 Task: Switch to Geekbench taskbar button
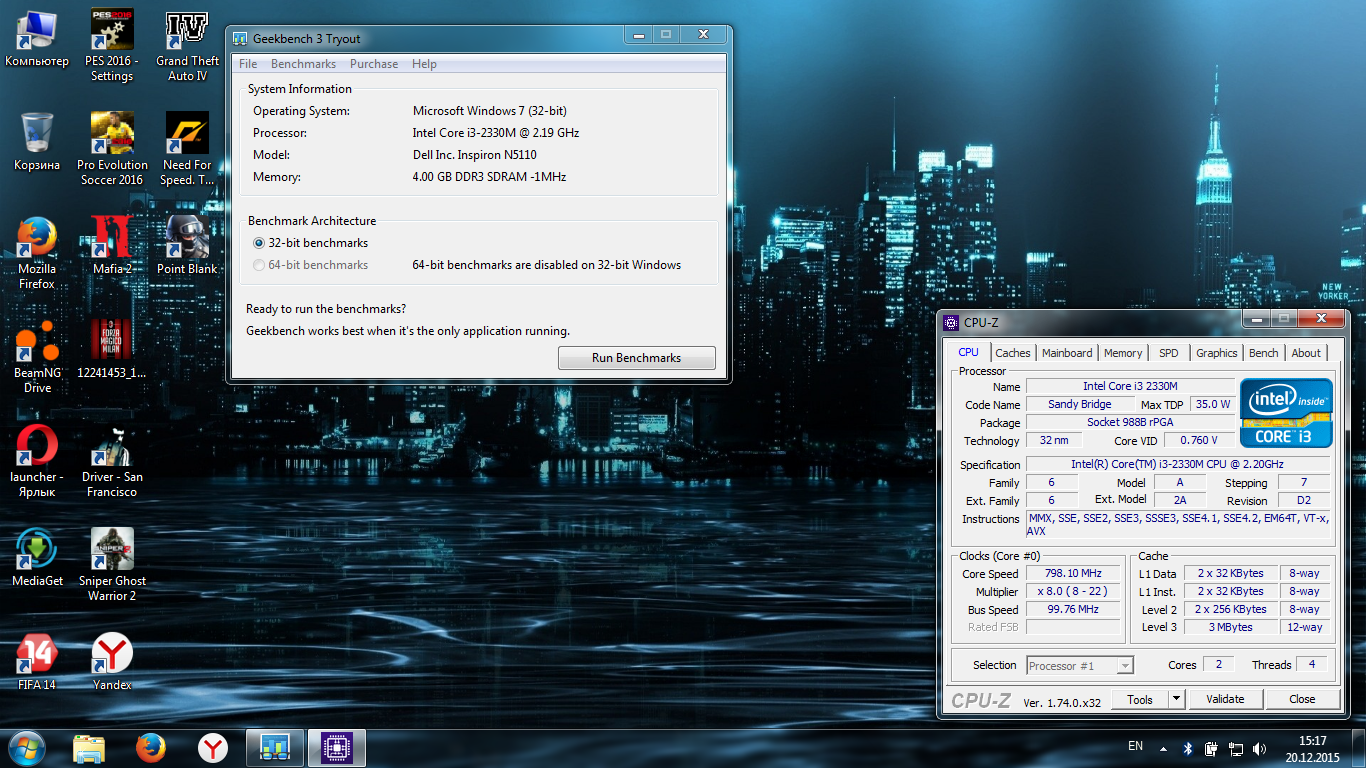tap(275, 748)
